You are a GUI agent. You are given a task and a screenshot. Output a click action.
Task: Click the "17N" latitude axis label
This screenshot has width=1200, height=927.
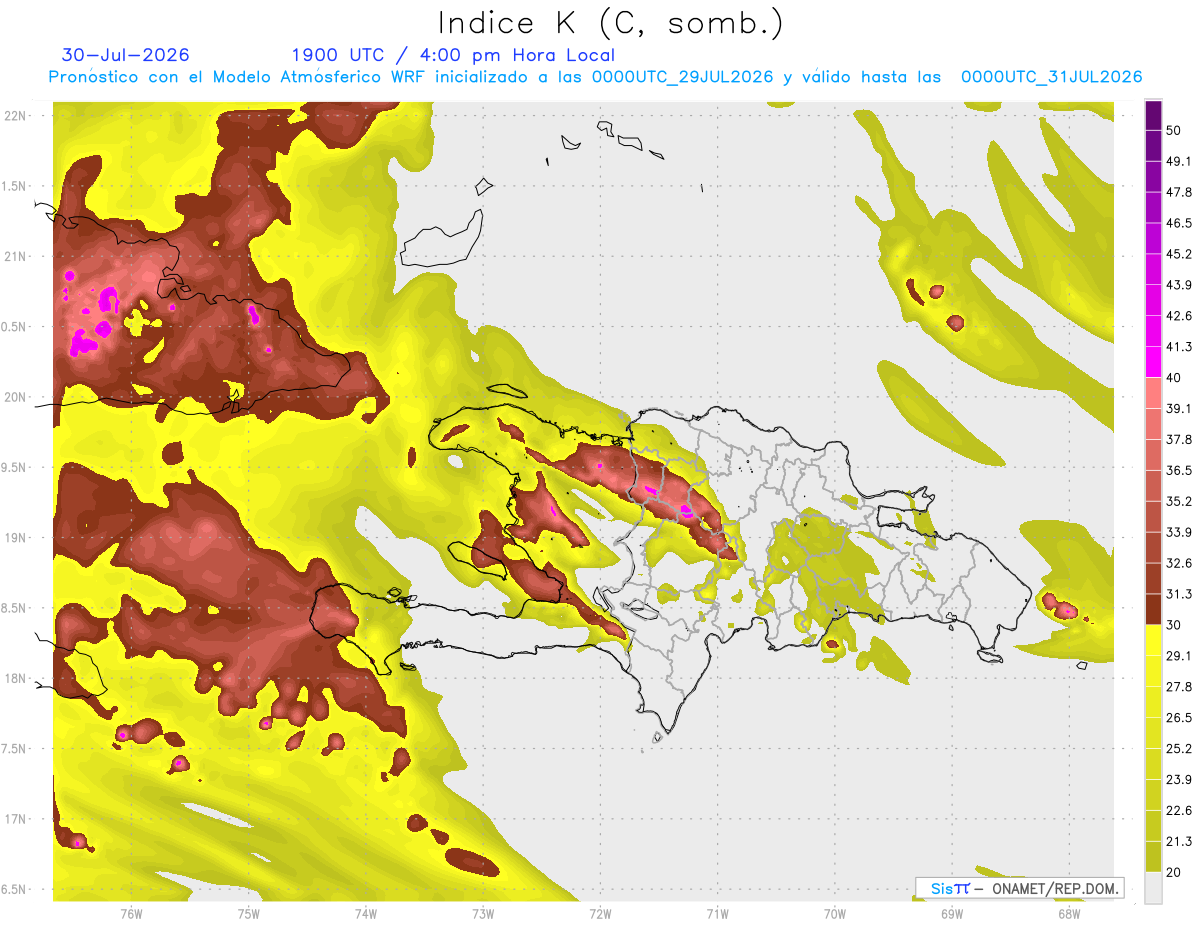(17, 819)
